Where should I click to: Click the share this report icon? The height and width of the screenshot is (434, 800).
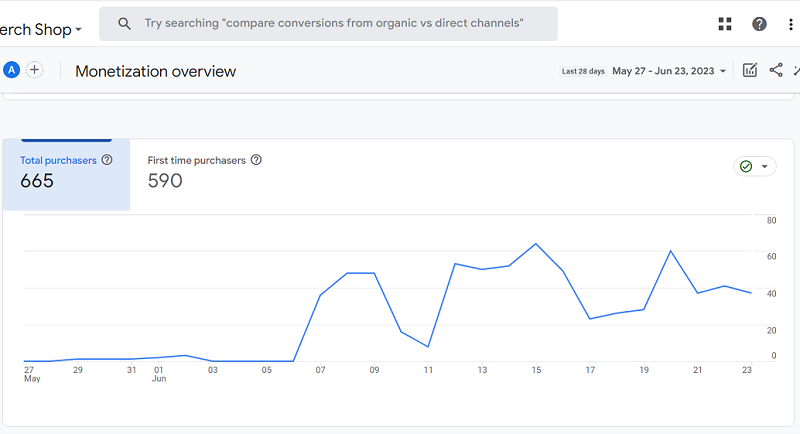[776, 70]
